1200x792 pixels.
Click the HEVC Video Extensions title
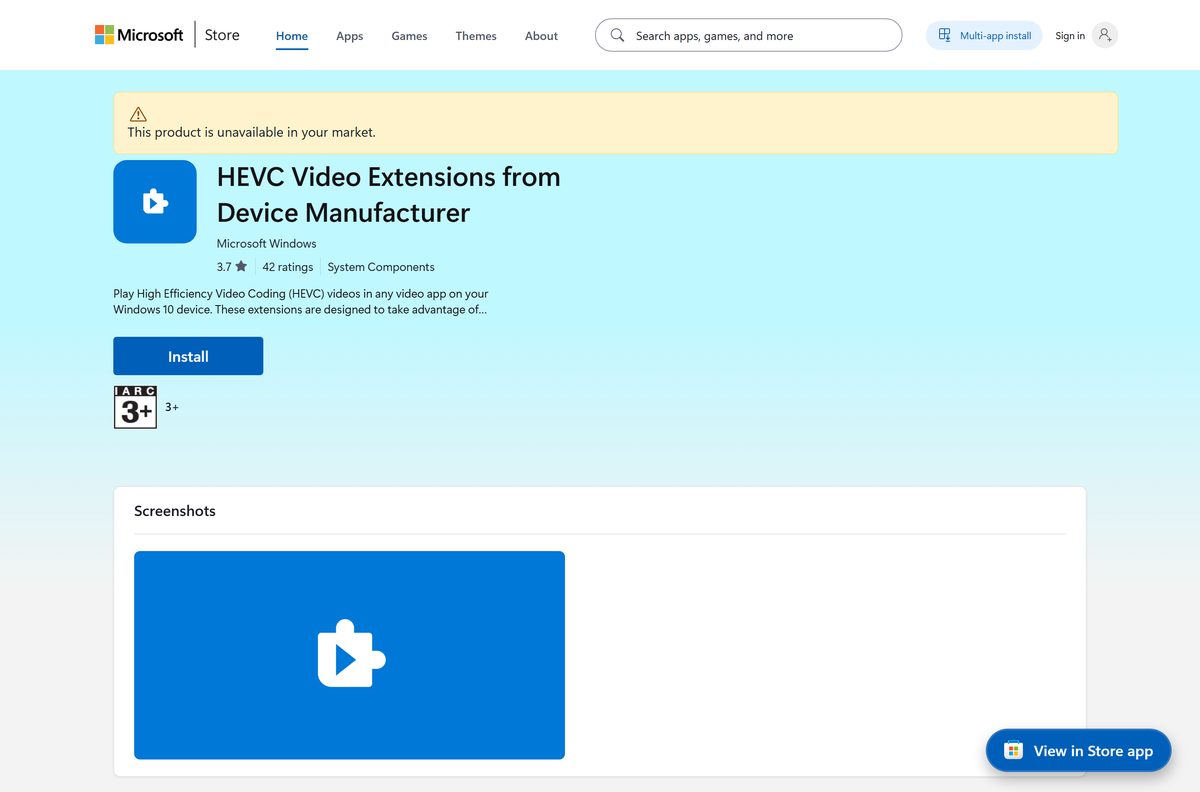pyautogui.click(x=389, y=194)
